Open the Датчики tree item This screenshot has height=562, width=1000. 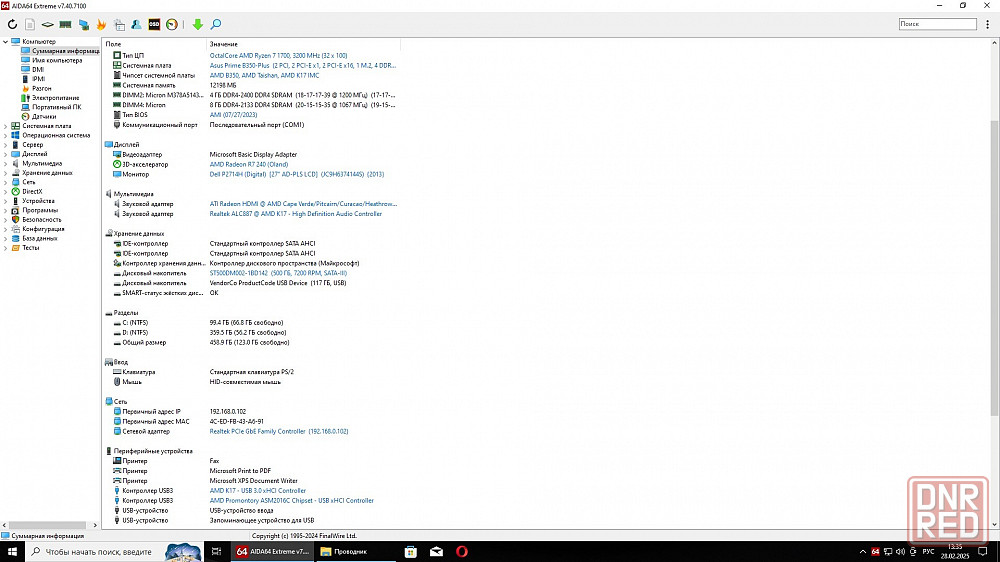[x=44, y=117]
